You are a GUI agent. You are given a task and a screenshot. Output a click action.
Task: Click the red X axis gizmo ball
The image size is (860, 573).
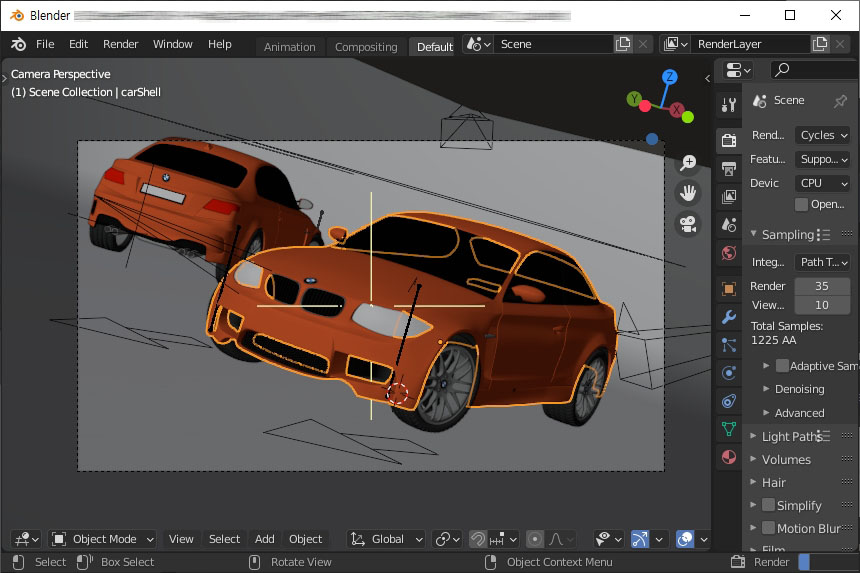(677, 110)
